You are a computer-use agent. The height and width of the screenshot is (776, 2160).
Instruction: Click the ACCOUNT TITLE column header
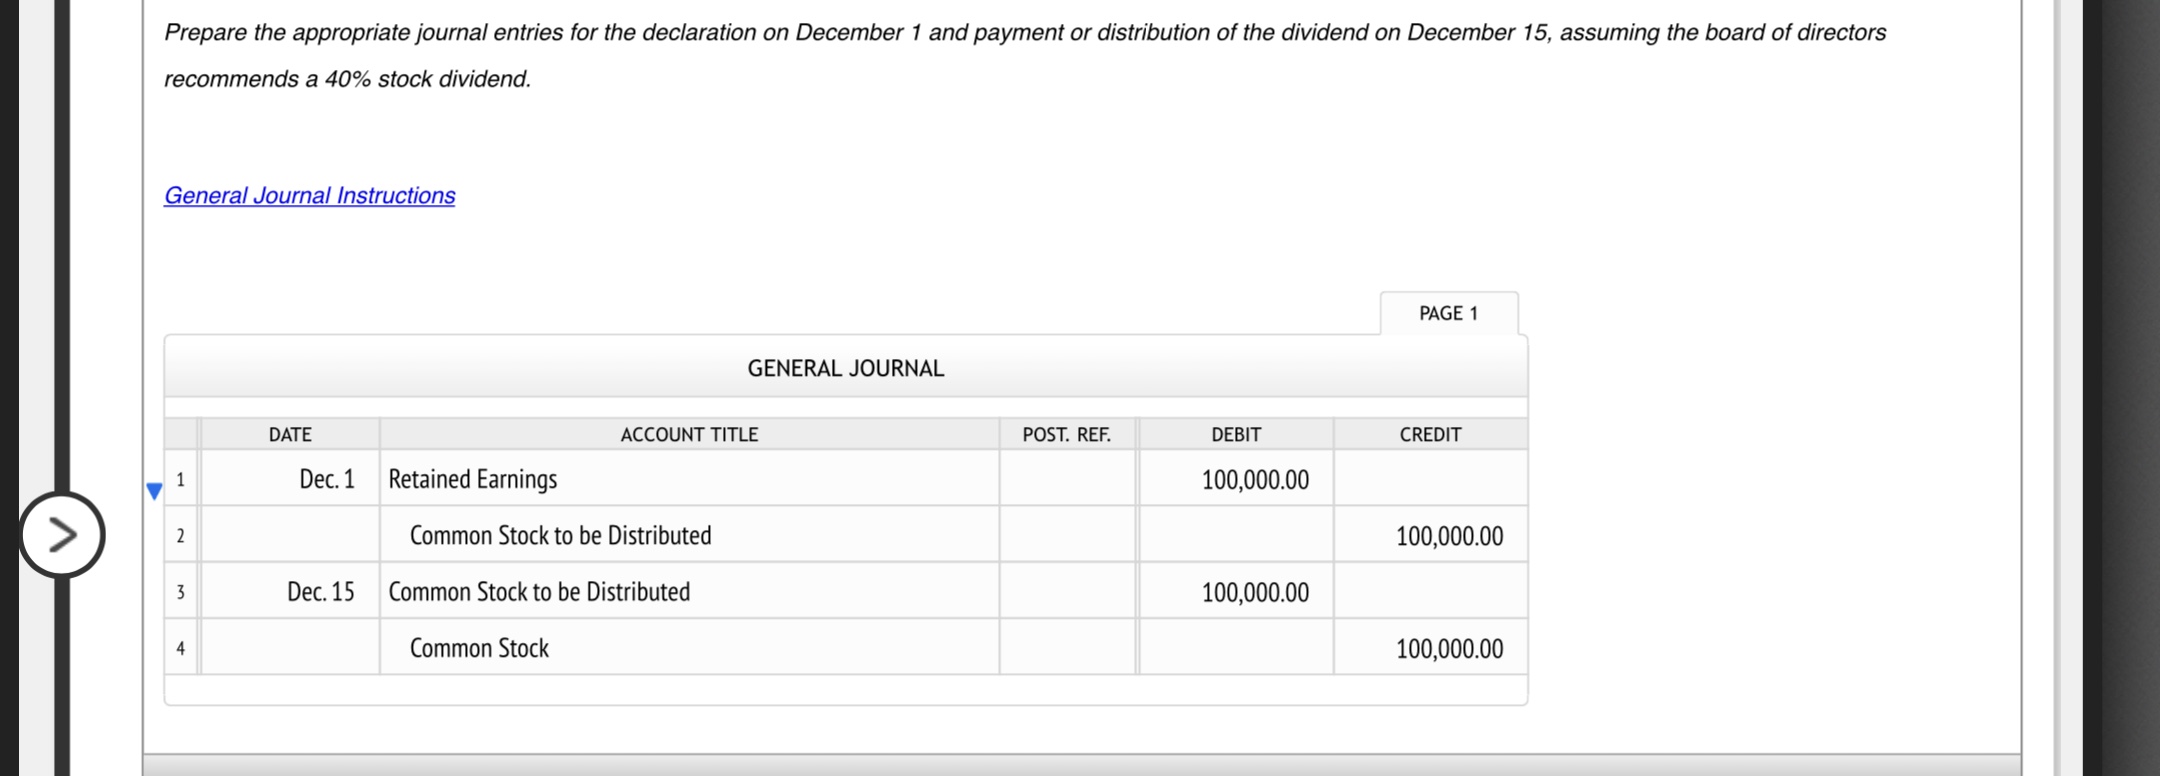pyautogui.click(x=689, y=433)
